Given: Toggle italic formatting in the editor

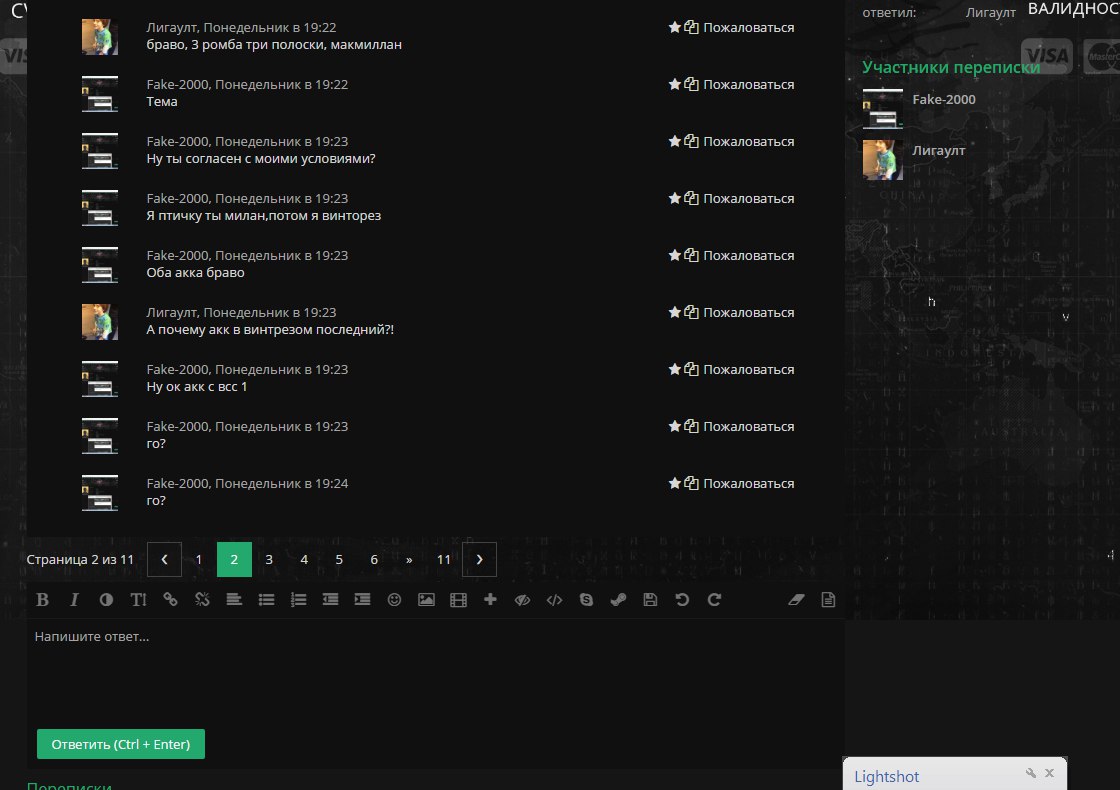Looking at the screenshot, I should coord(74,600).
